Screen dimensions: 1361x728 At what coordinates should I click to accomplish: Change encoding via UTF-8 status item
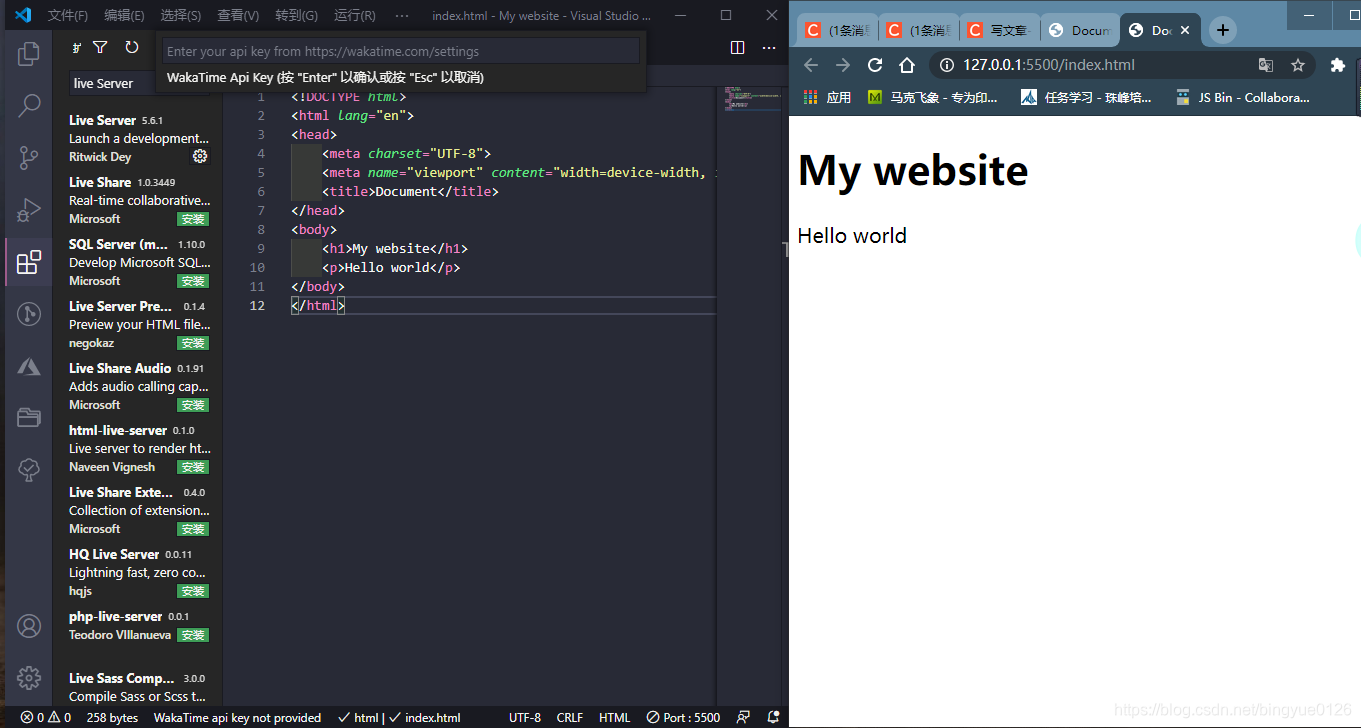tap(525, 717)
